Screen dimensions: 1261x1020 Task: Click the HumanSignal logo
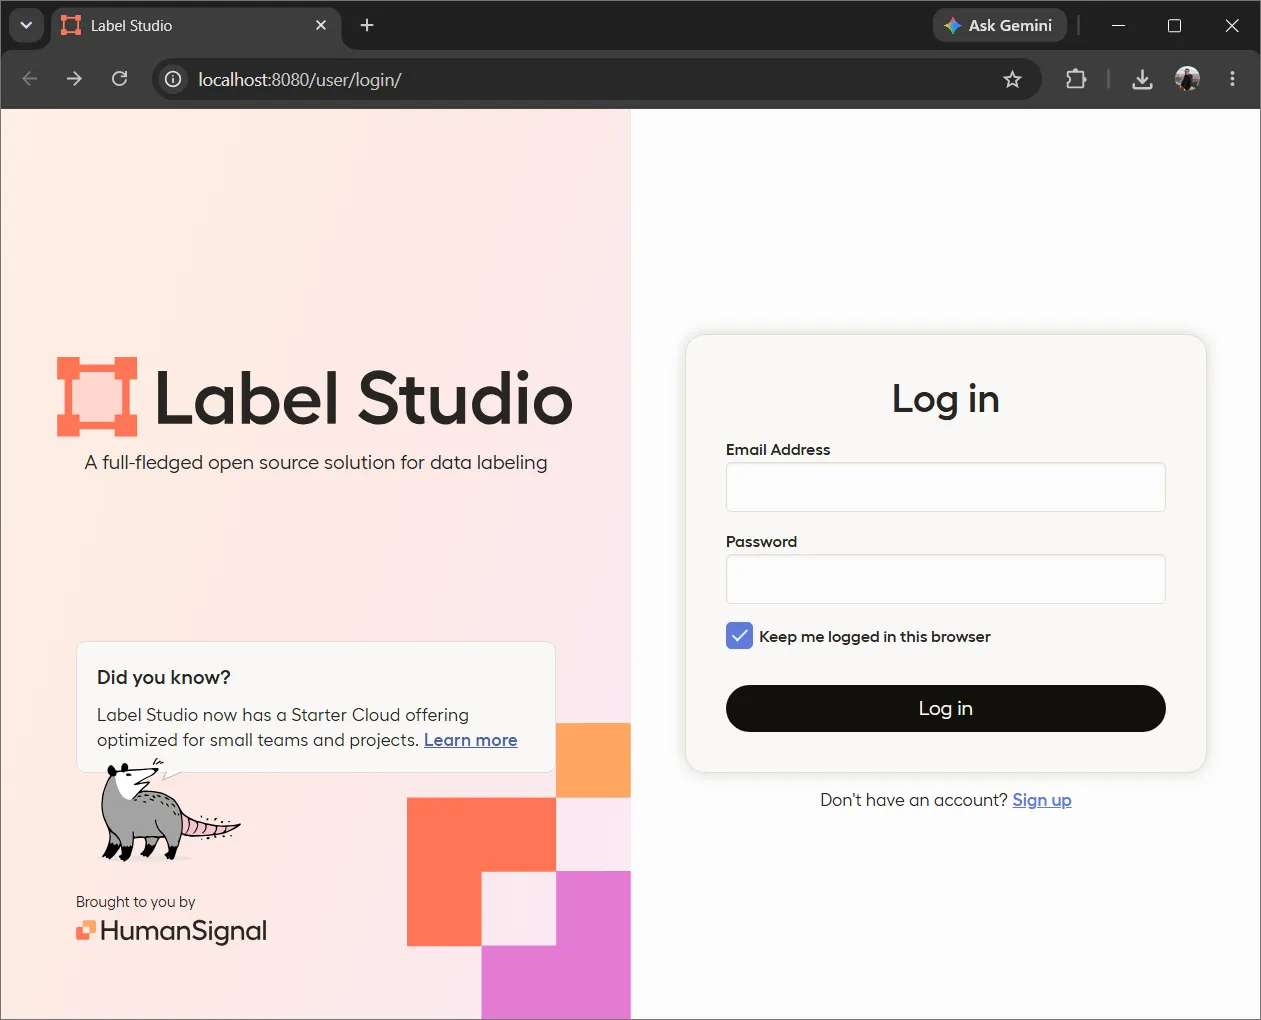click(x=171, y=931)
